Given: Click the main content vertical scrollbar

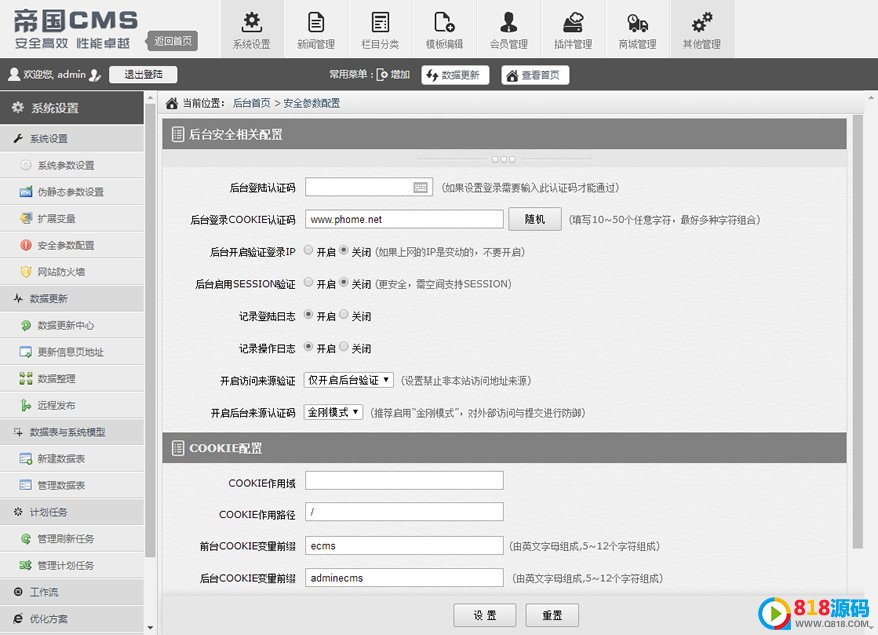Looking at the screenshot, I should [x=858, y=331].
